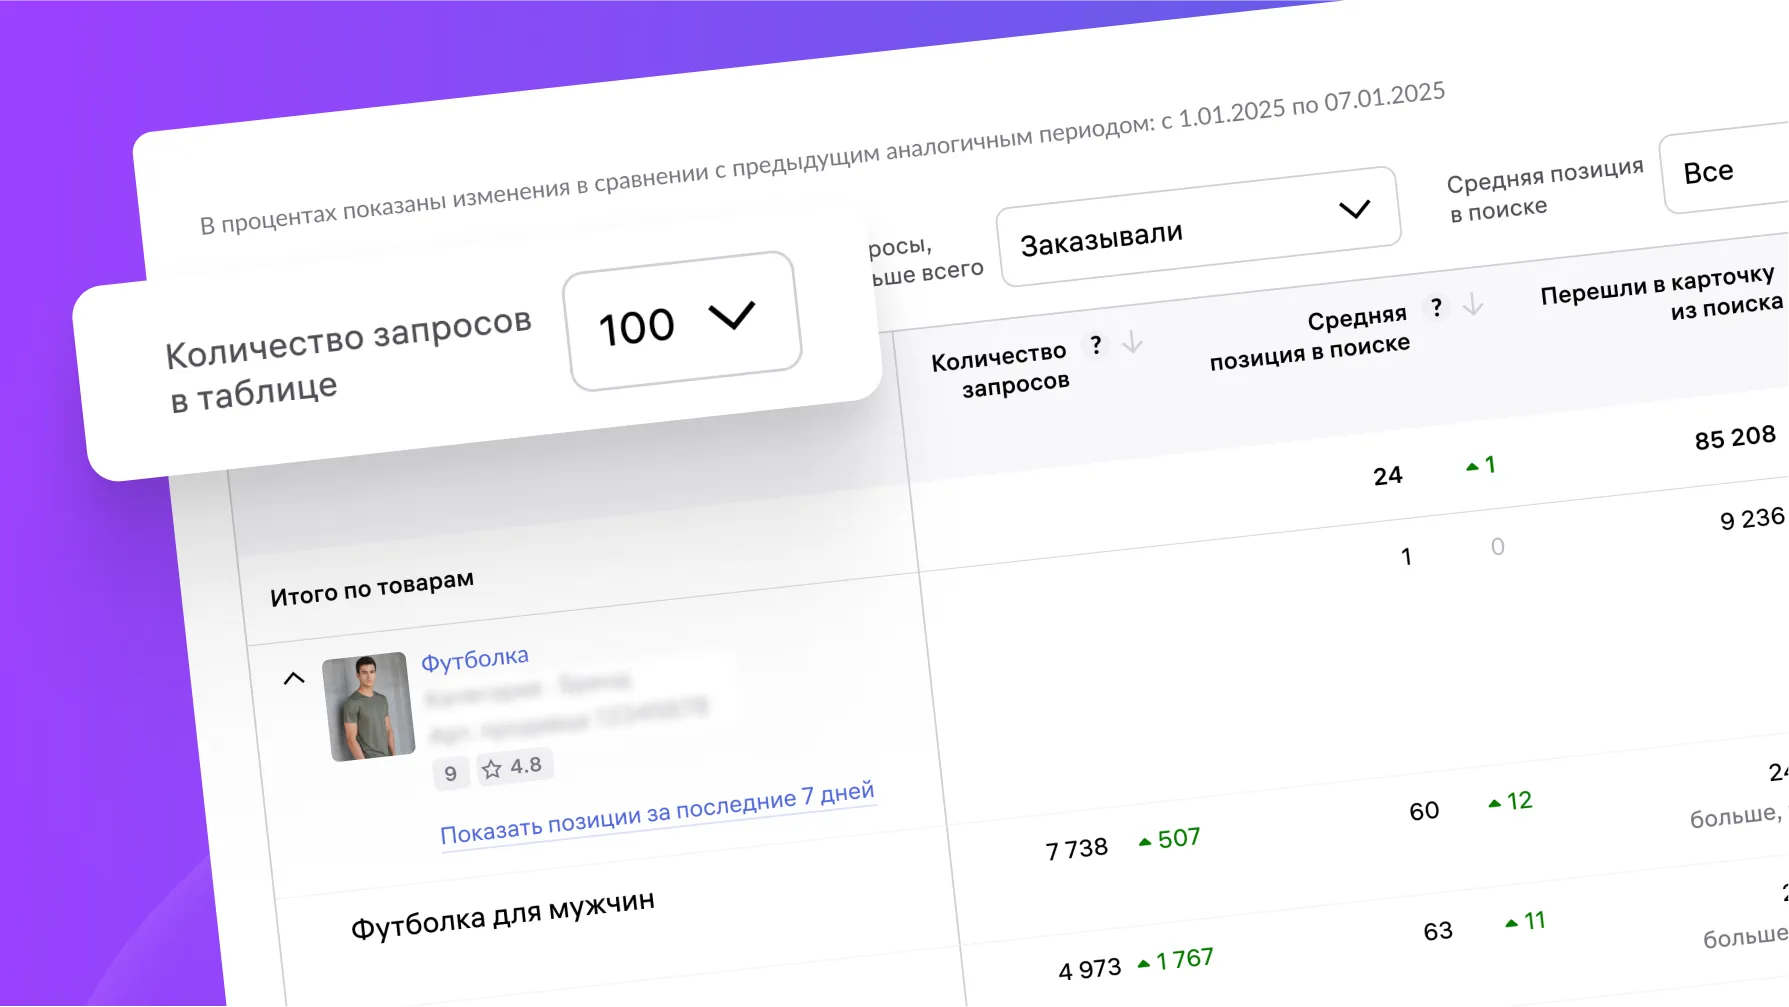Click the 7 738 requests value
The height and width of the screenshot is (1007, 1789).
click(x=1077, y=849)
